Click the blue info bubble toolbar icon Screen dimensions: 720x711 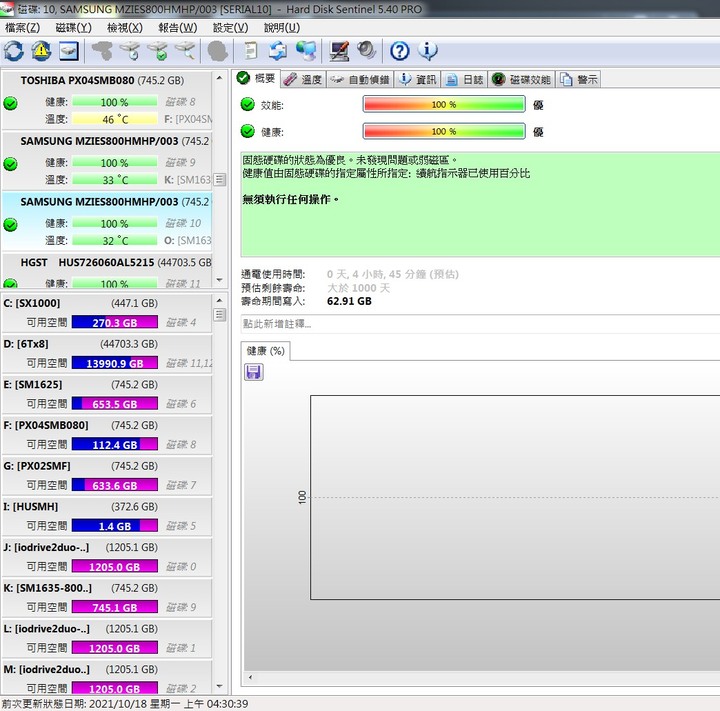[x=428, y=51]
